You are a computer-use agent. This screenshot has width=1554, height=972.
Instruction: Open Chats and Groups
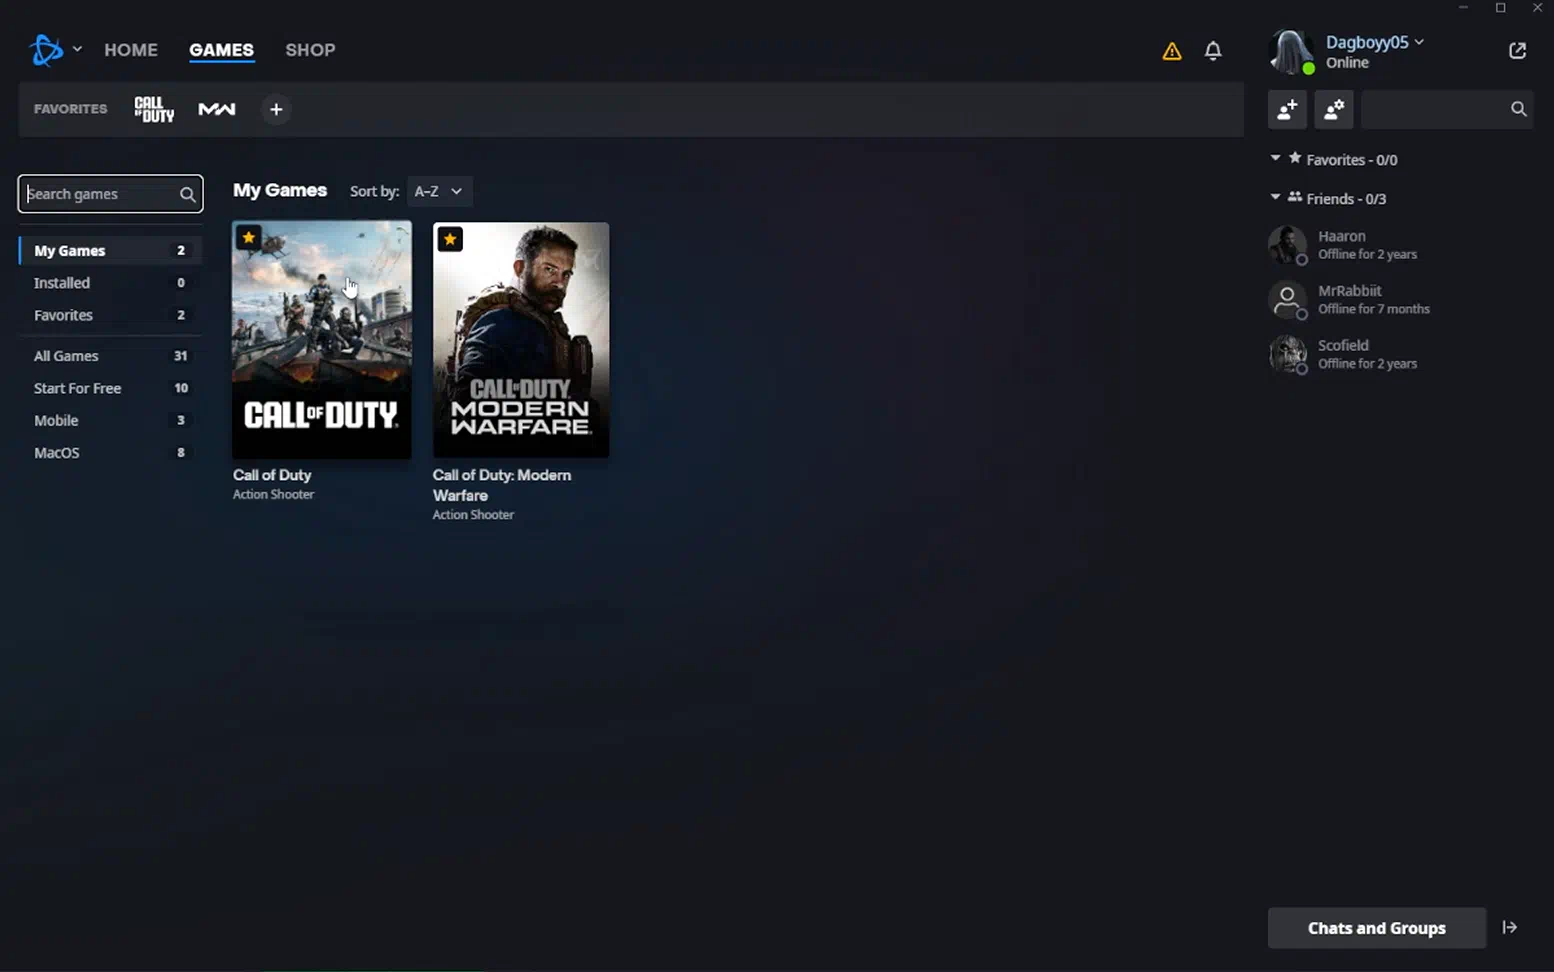click(x=1377, y=928)
